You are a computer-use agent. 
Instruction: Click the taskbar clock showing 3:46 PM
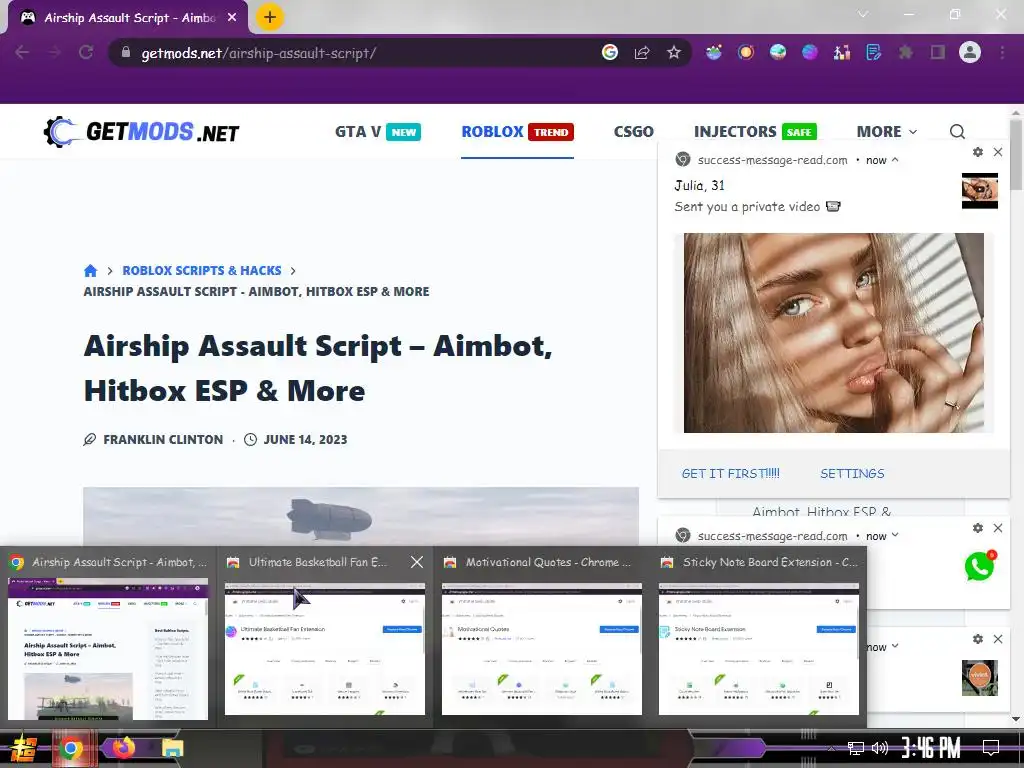931,748
